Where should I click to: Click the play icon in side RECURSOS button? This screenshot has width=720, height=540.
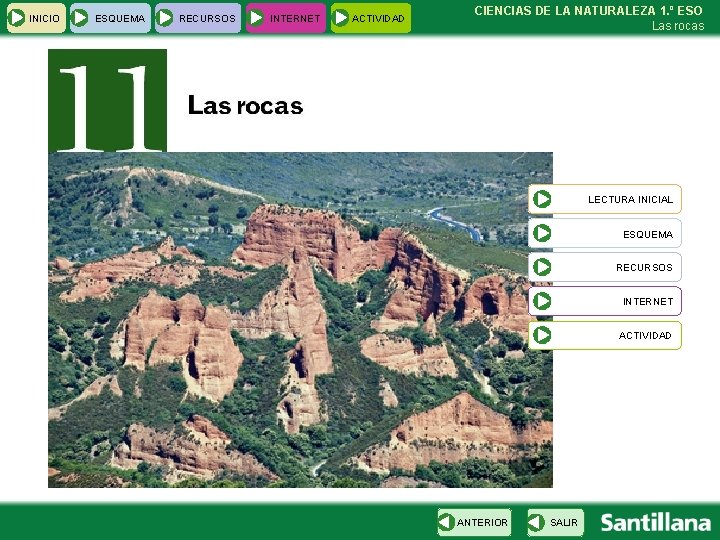pyautogui.click(x=542, y=267)
